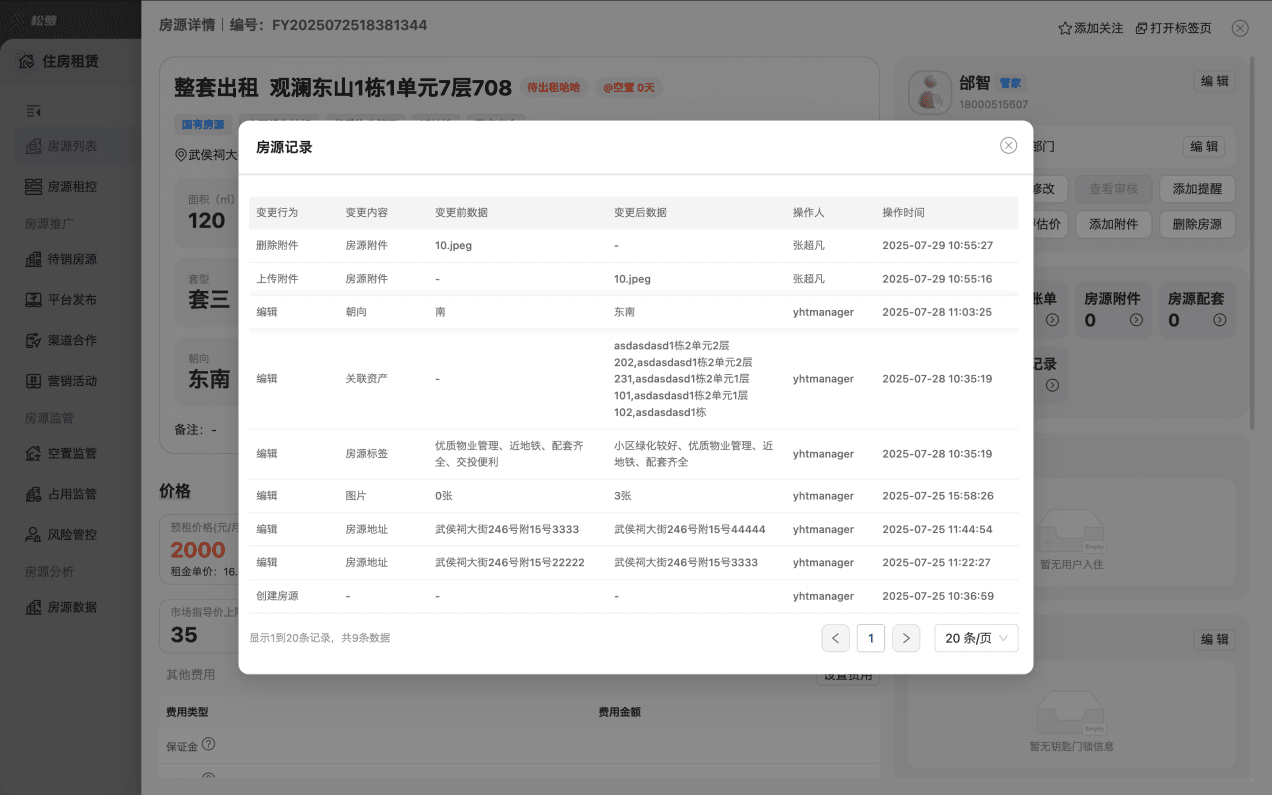Click the 待销房源 sidebar icon
Image resolution: width=1272 pixels, height=795 pixels.
pos(33,259)
